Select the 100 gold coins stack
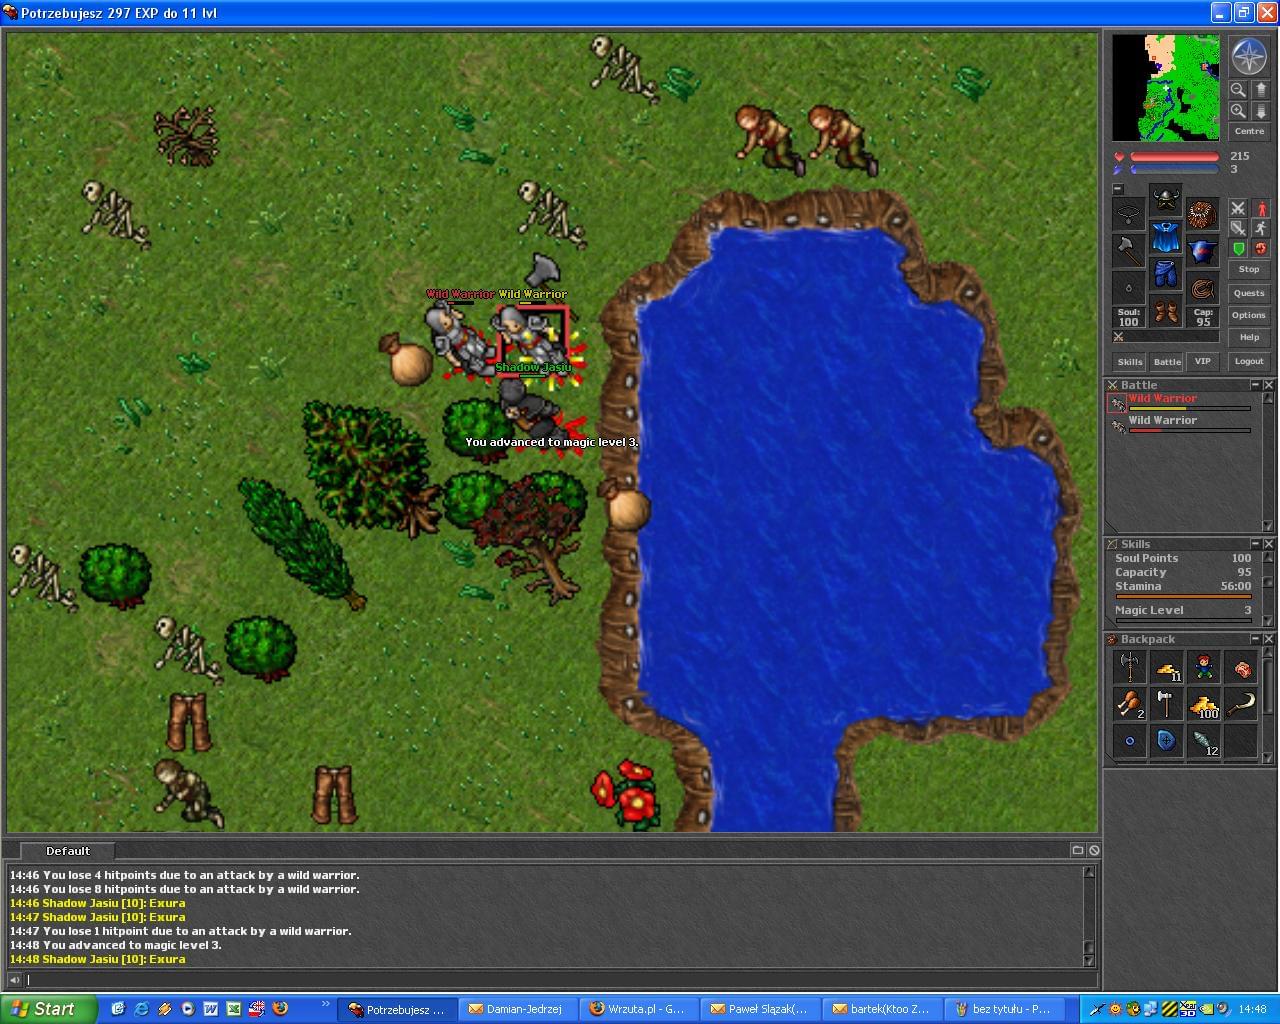The image size is (1280, 1024). click(x=1203, y=704)
